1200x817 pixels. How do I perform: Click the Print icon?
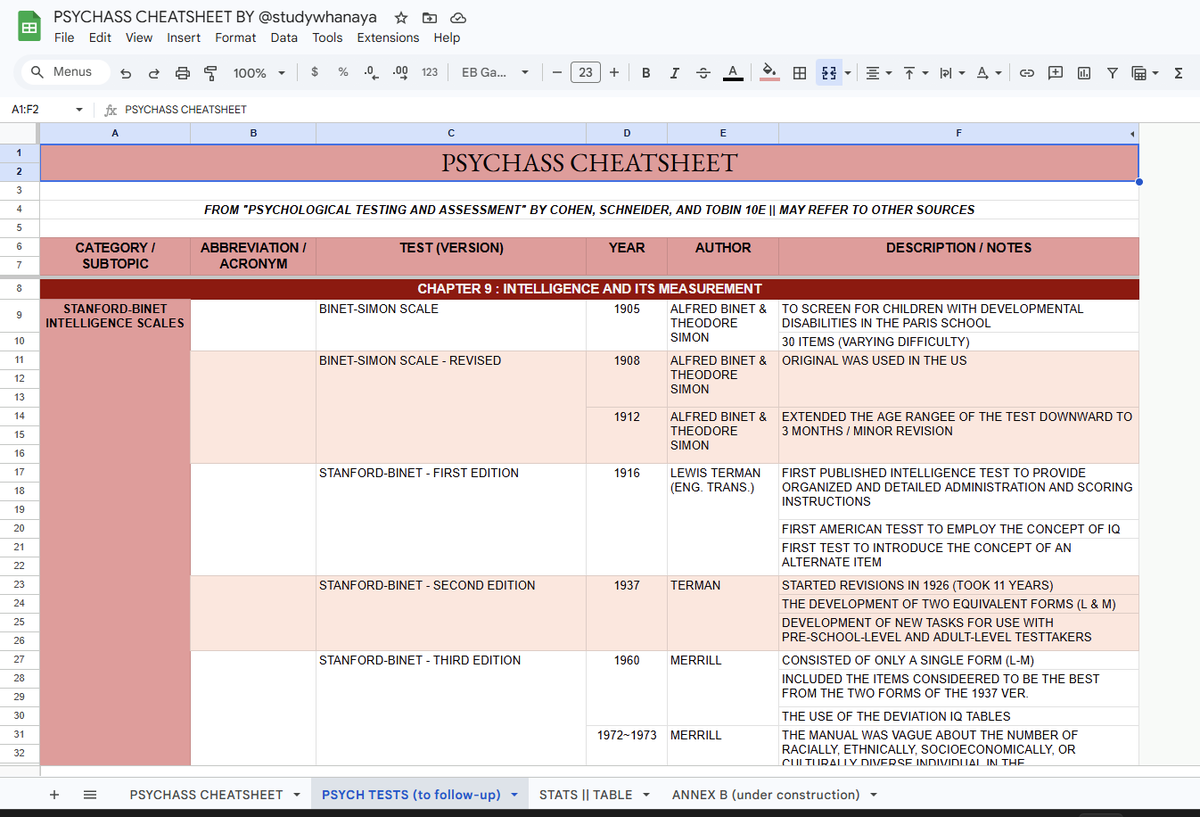click(x=182, y=73)
